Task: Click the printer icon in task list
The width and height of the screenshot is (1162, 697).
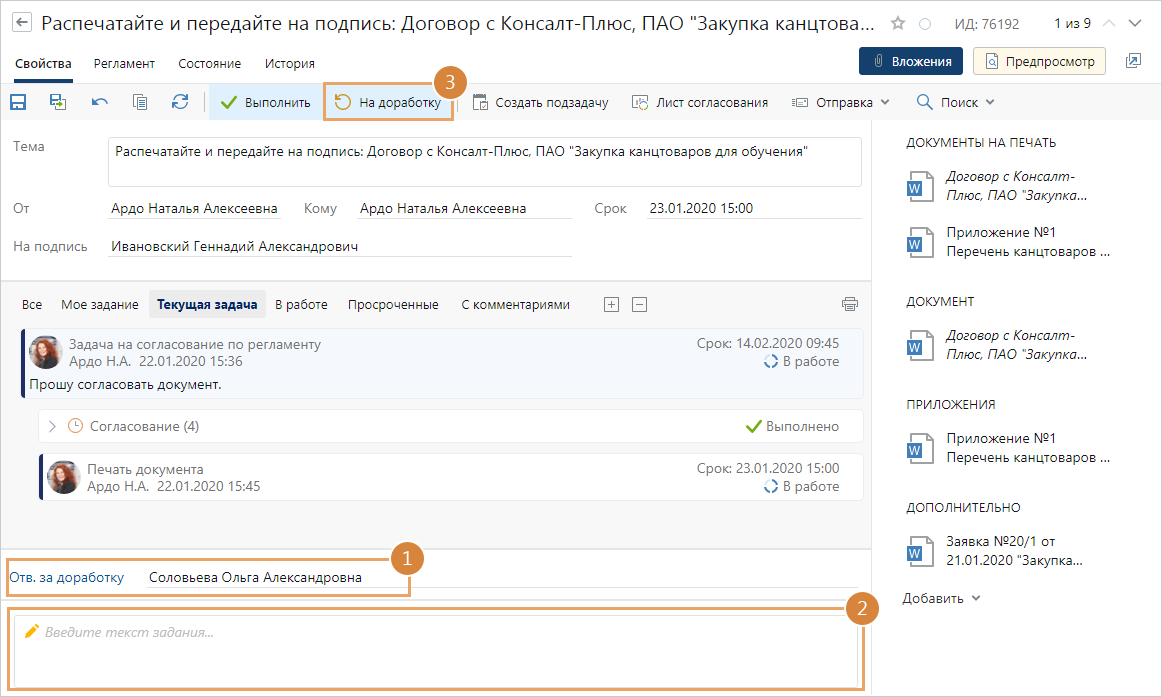Action: coord(850,304)
